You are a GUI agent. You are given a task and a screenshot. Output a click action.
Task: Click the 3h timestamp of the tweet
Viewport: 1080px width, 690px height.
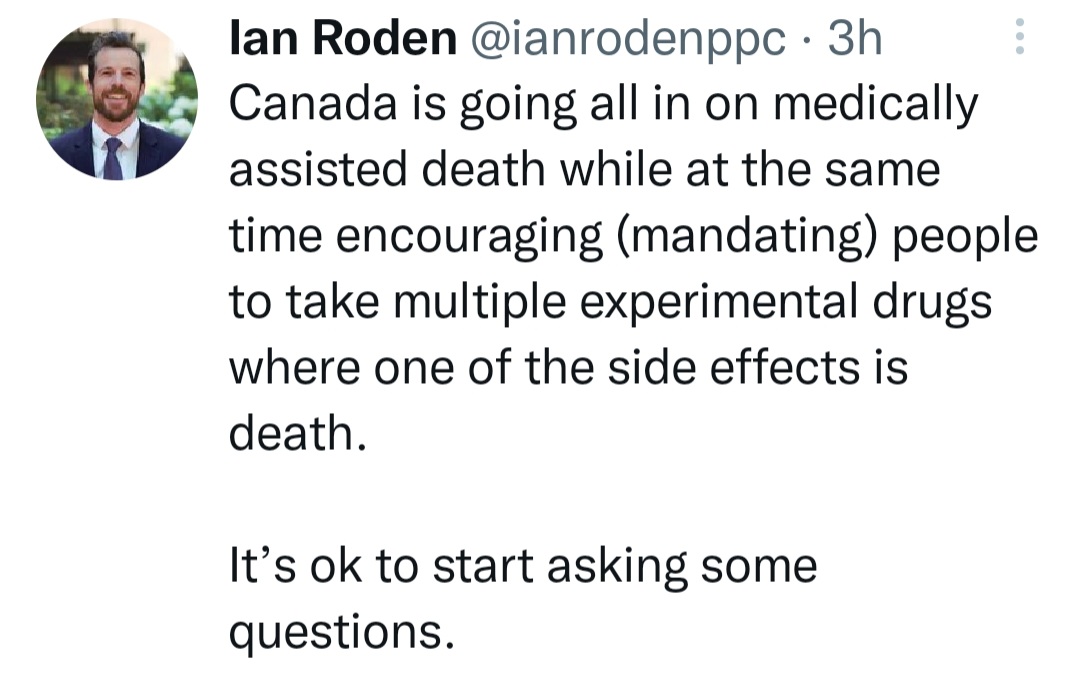854,37
